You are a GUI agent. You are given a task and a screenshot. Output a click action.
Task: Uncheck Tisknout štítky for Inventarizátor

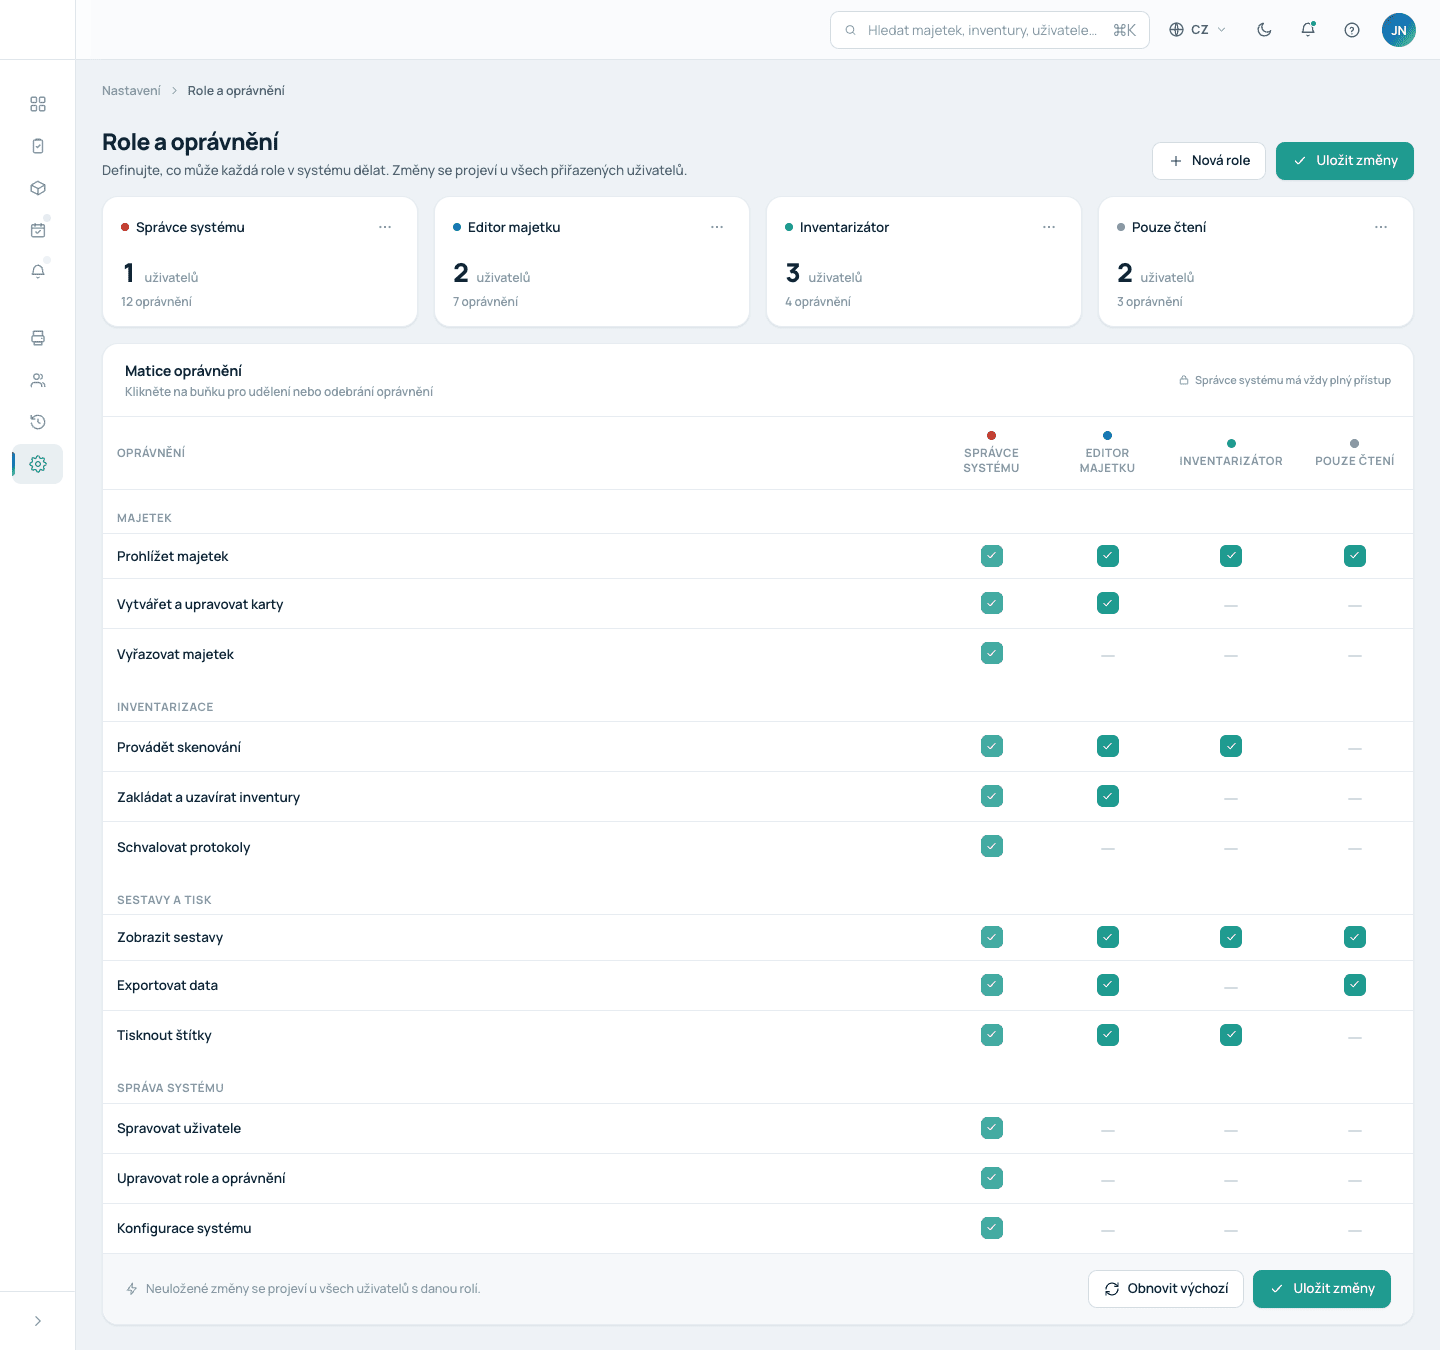pyautogui.click(x=1231, y=1035)
